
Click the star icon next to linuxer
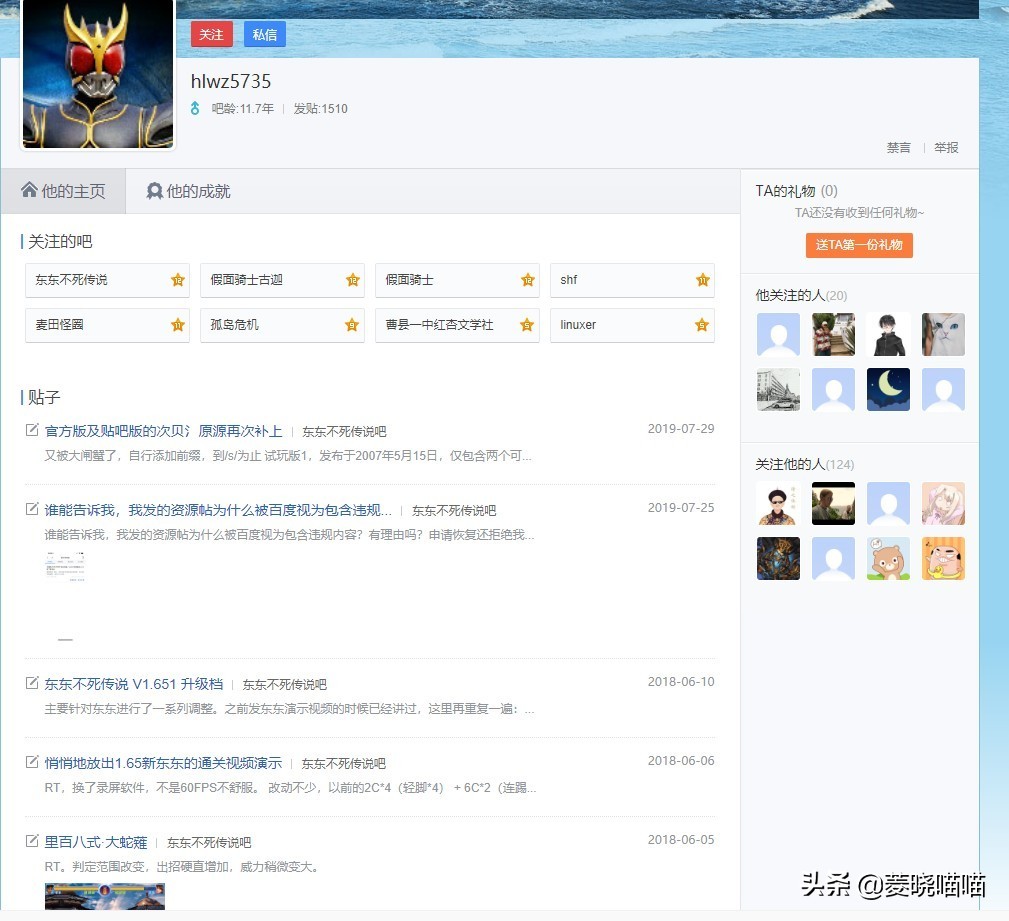pyautogui.click(x=702, y=325)
